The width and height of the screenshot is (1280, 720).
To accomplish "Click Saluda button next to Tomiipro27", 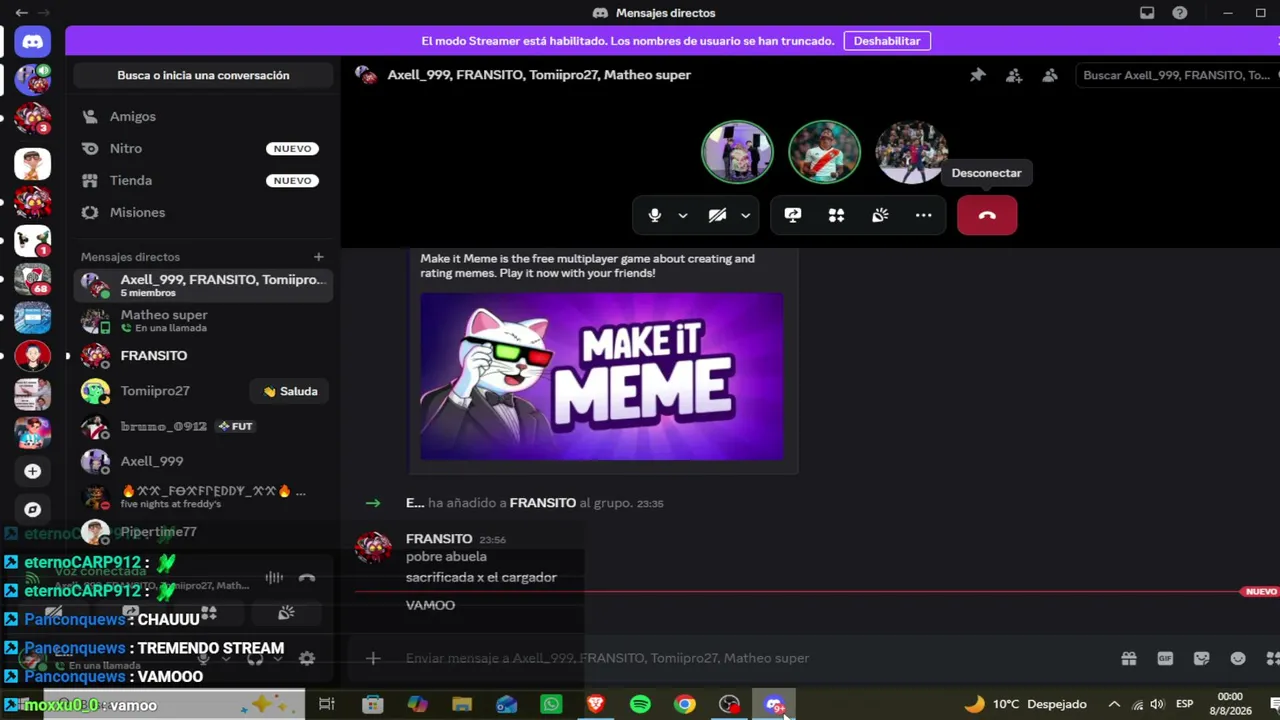I will click(290, 391).
